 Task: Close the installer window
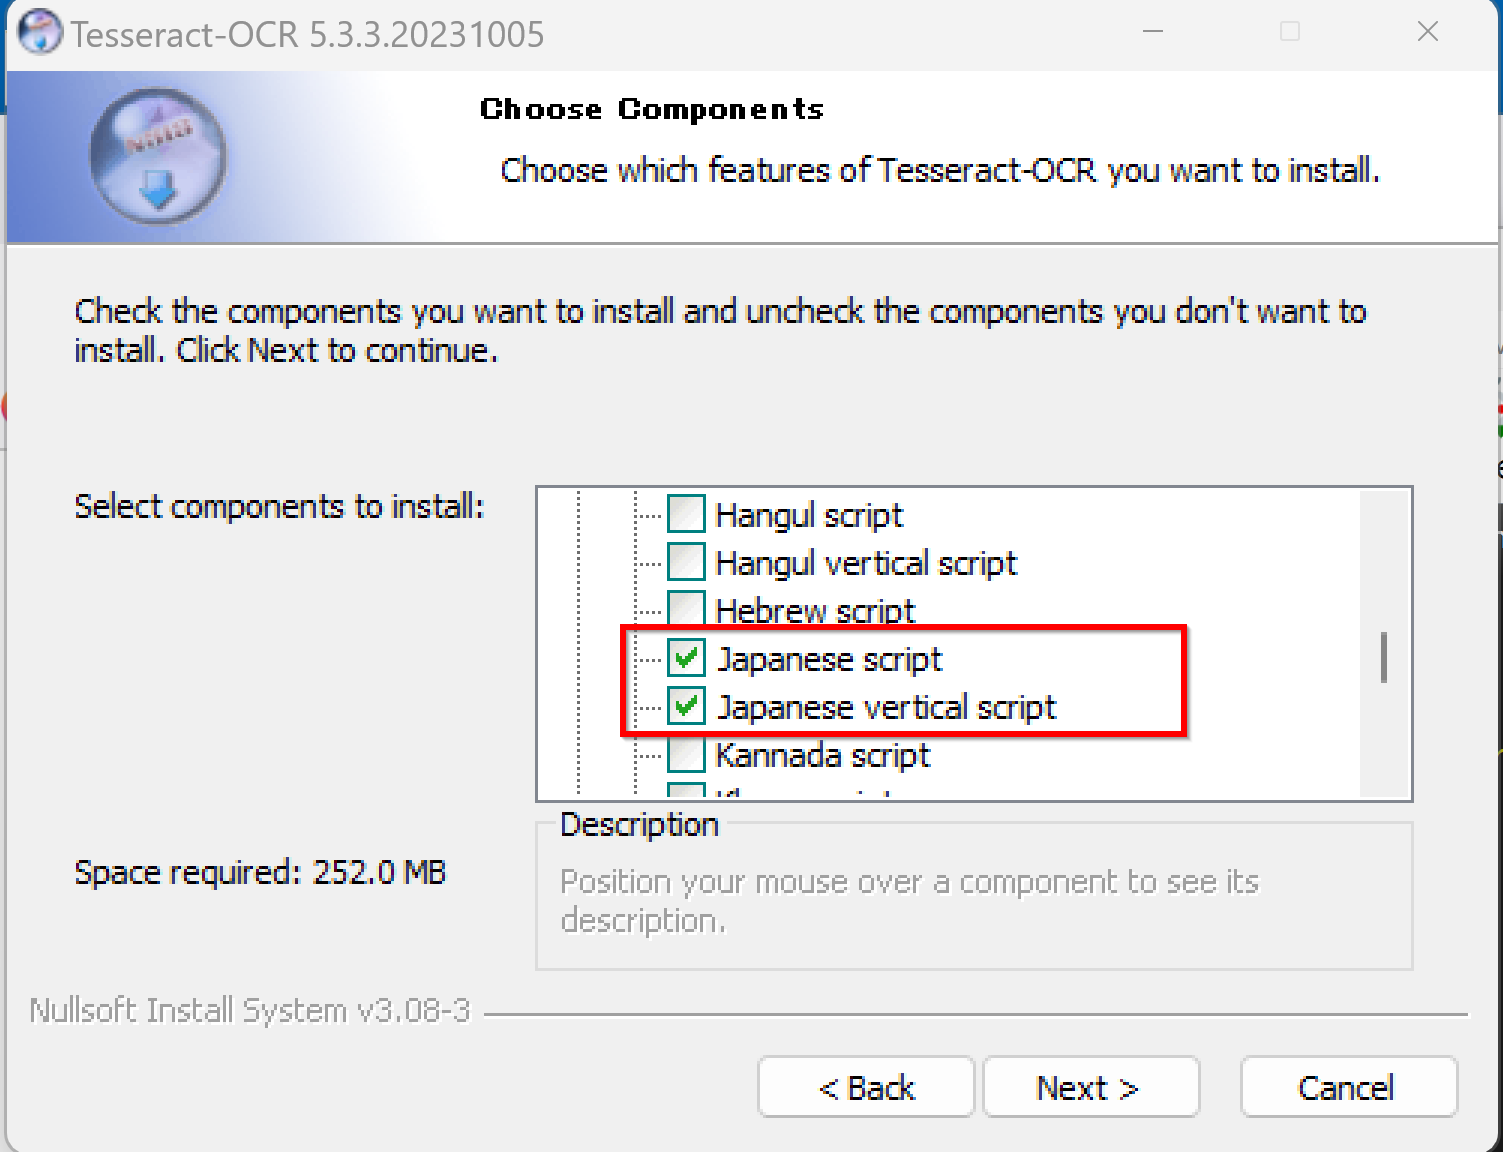(1428, 32)
